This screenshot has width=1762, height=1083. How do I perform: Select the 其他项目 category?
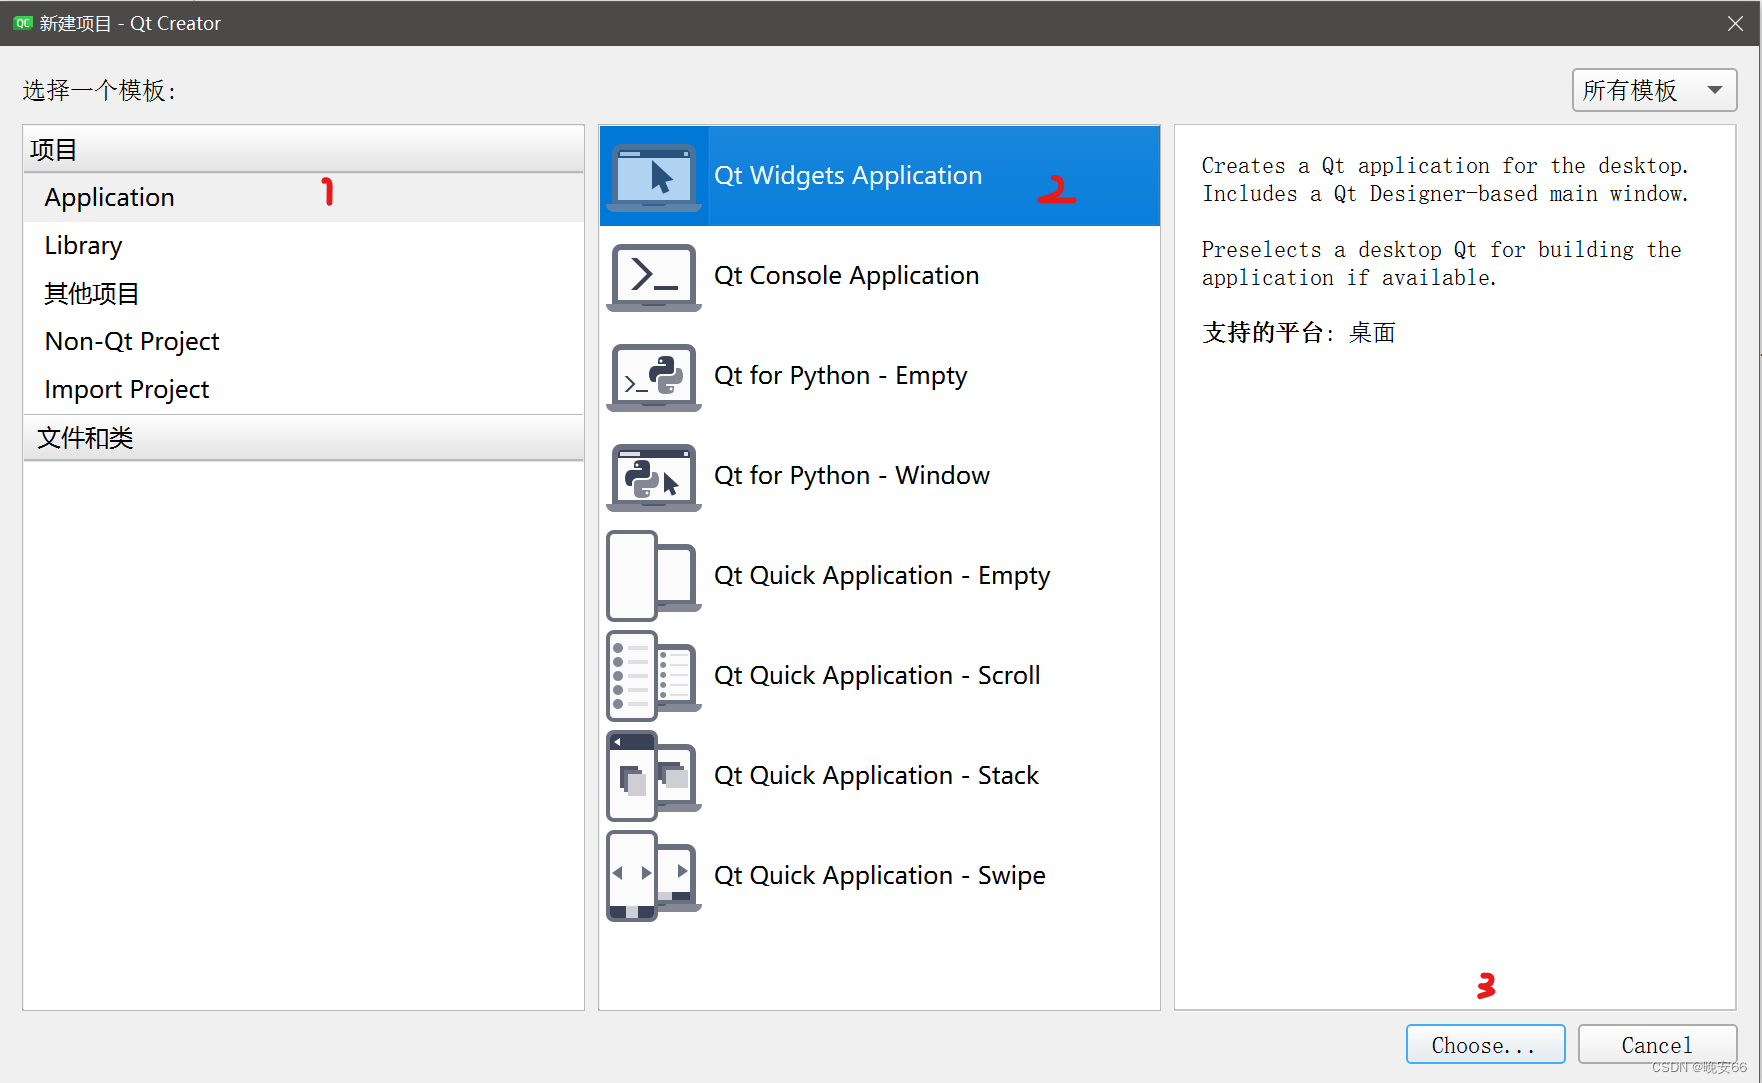[x=304, y=293]
